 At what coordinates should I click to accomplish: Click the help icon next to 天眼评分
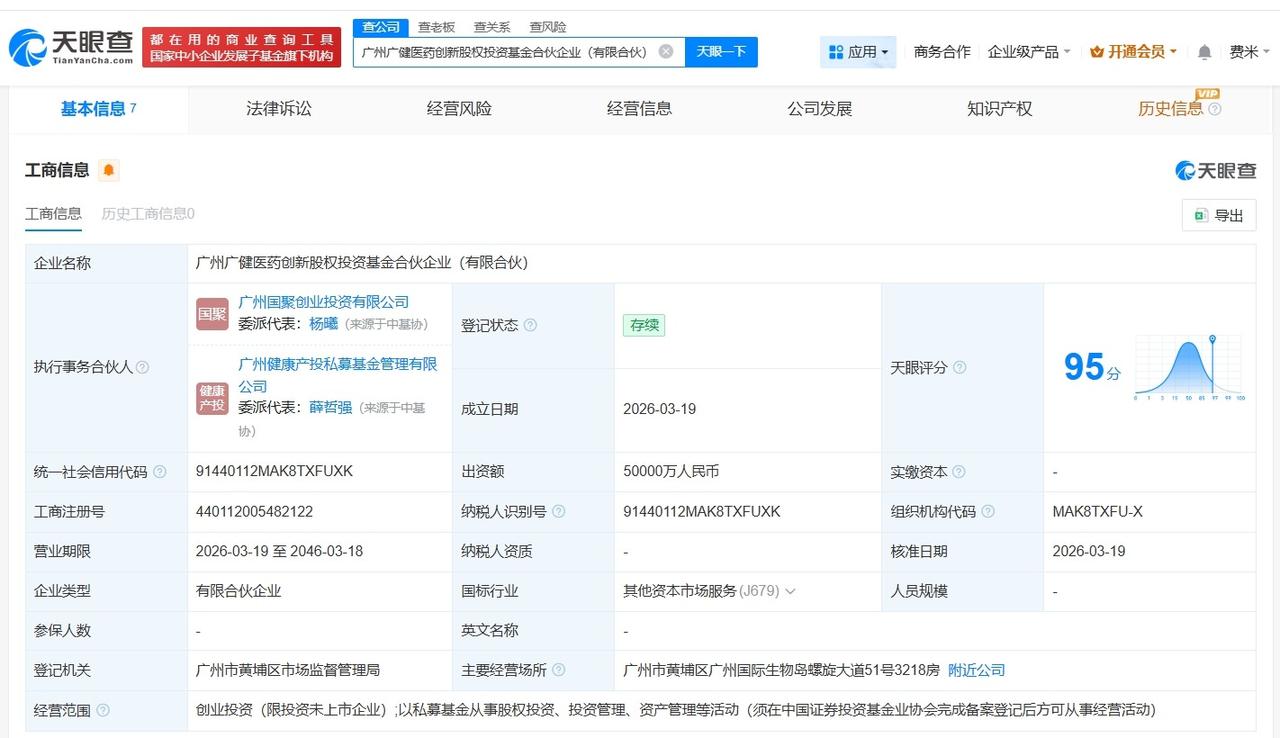957,368
